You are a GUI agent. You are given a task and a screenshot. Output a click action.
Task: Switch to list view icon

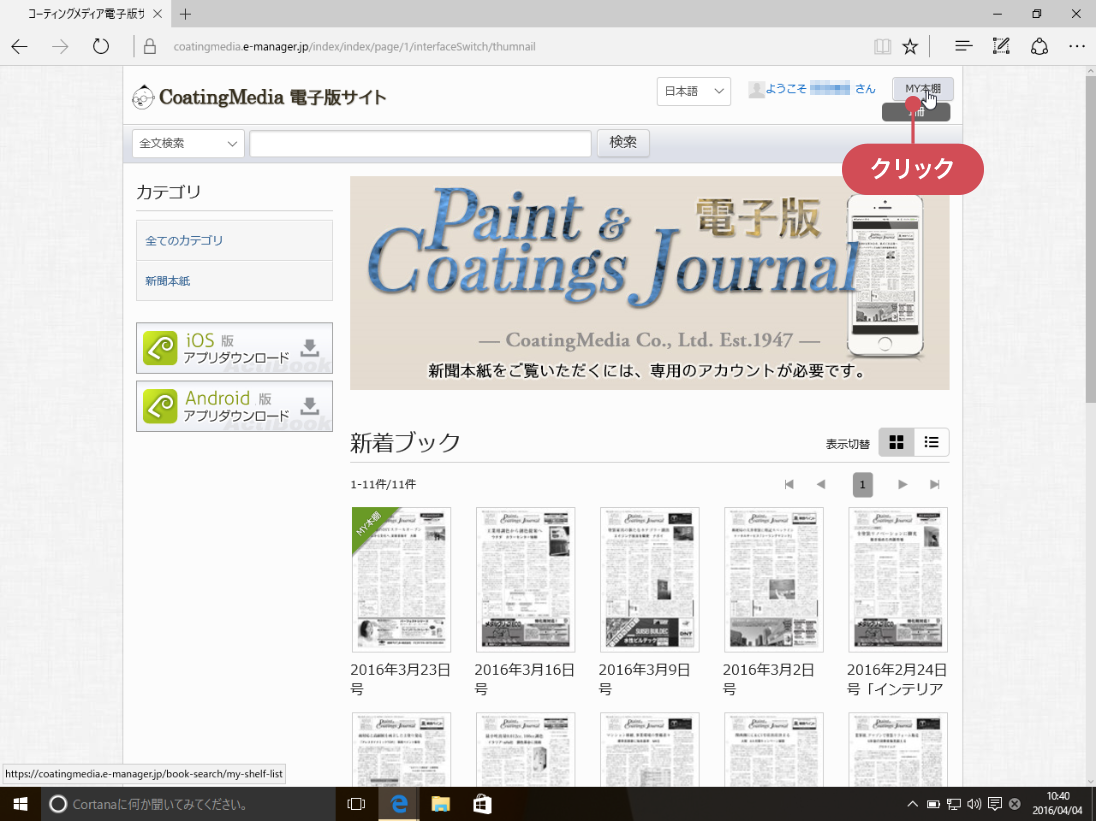pos(932,443)
